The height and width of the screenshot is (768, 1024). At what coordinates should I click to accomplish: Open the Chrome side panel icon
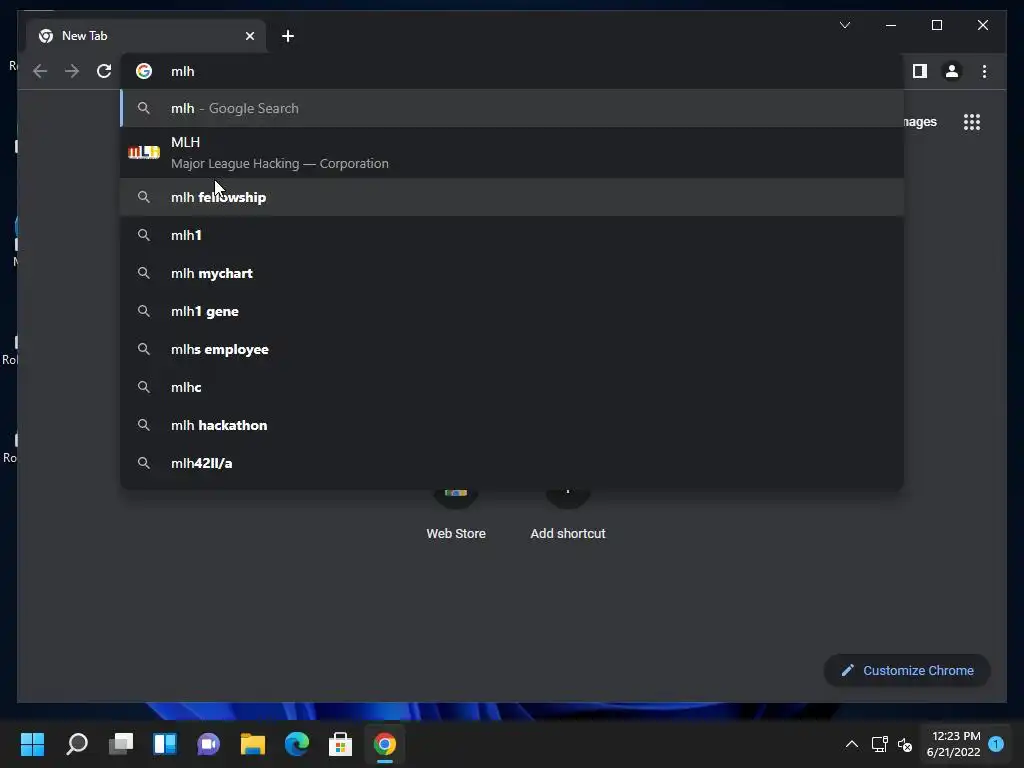[920, 71]
